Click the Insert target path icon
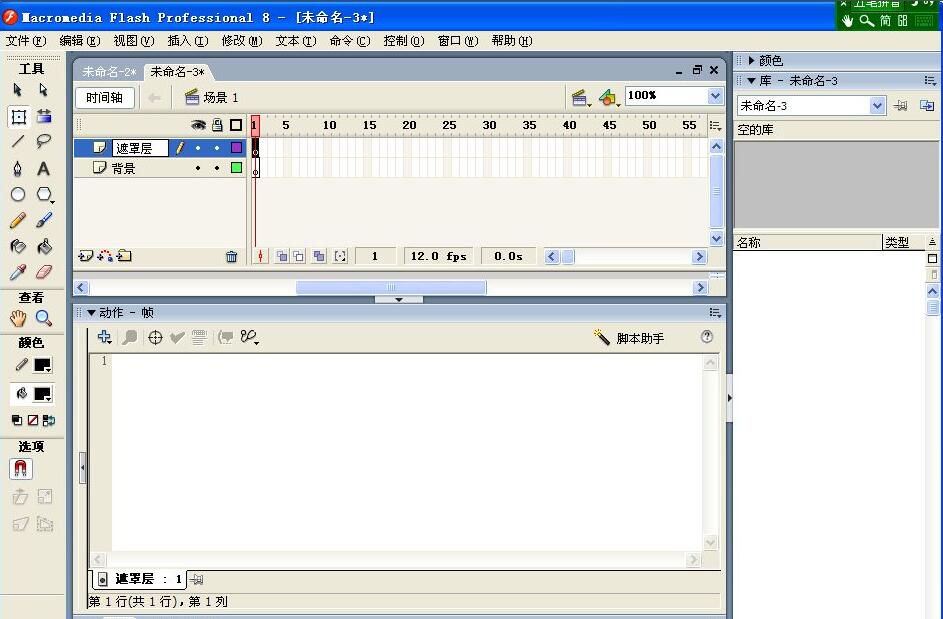Viewport: 943px width, 619px height. (155, 337)
